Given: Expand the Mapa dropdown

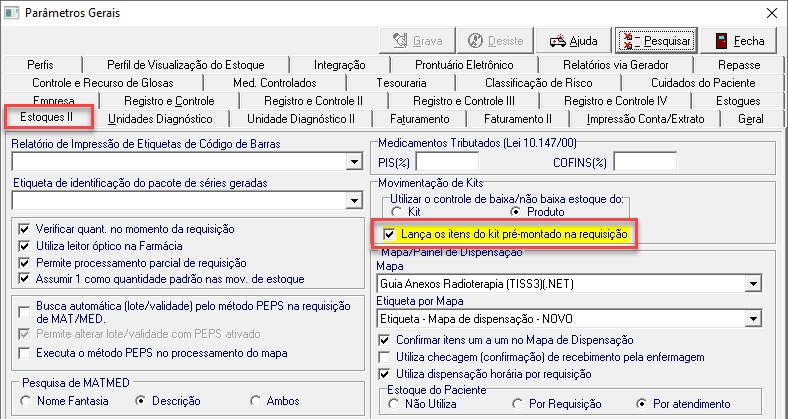Looking at the screenshot, I should tap(753, 284).
